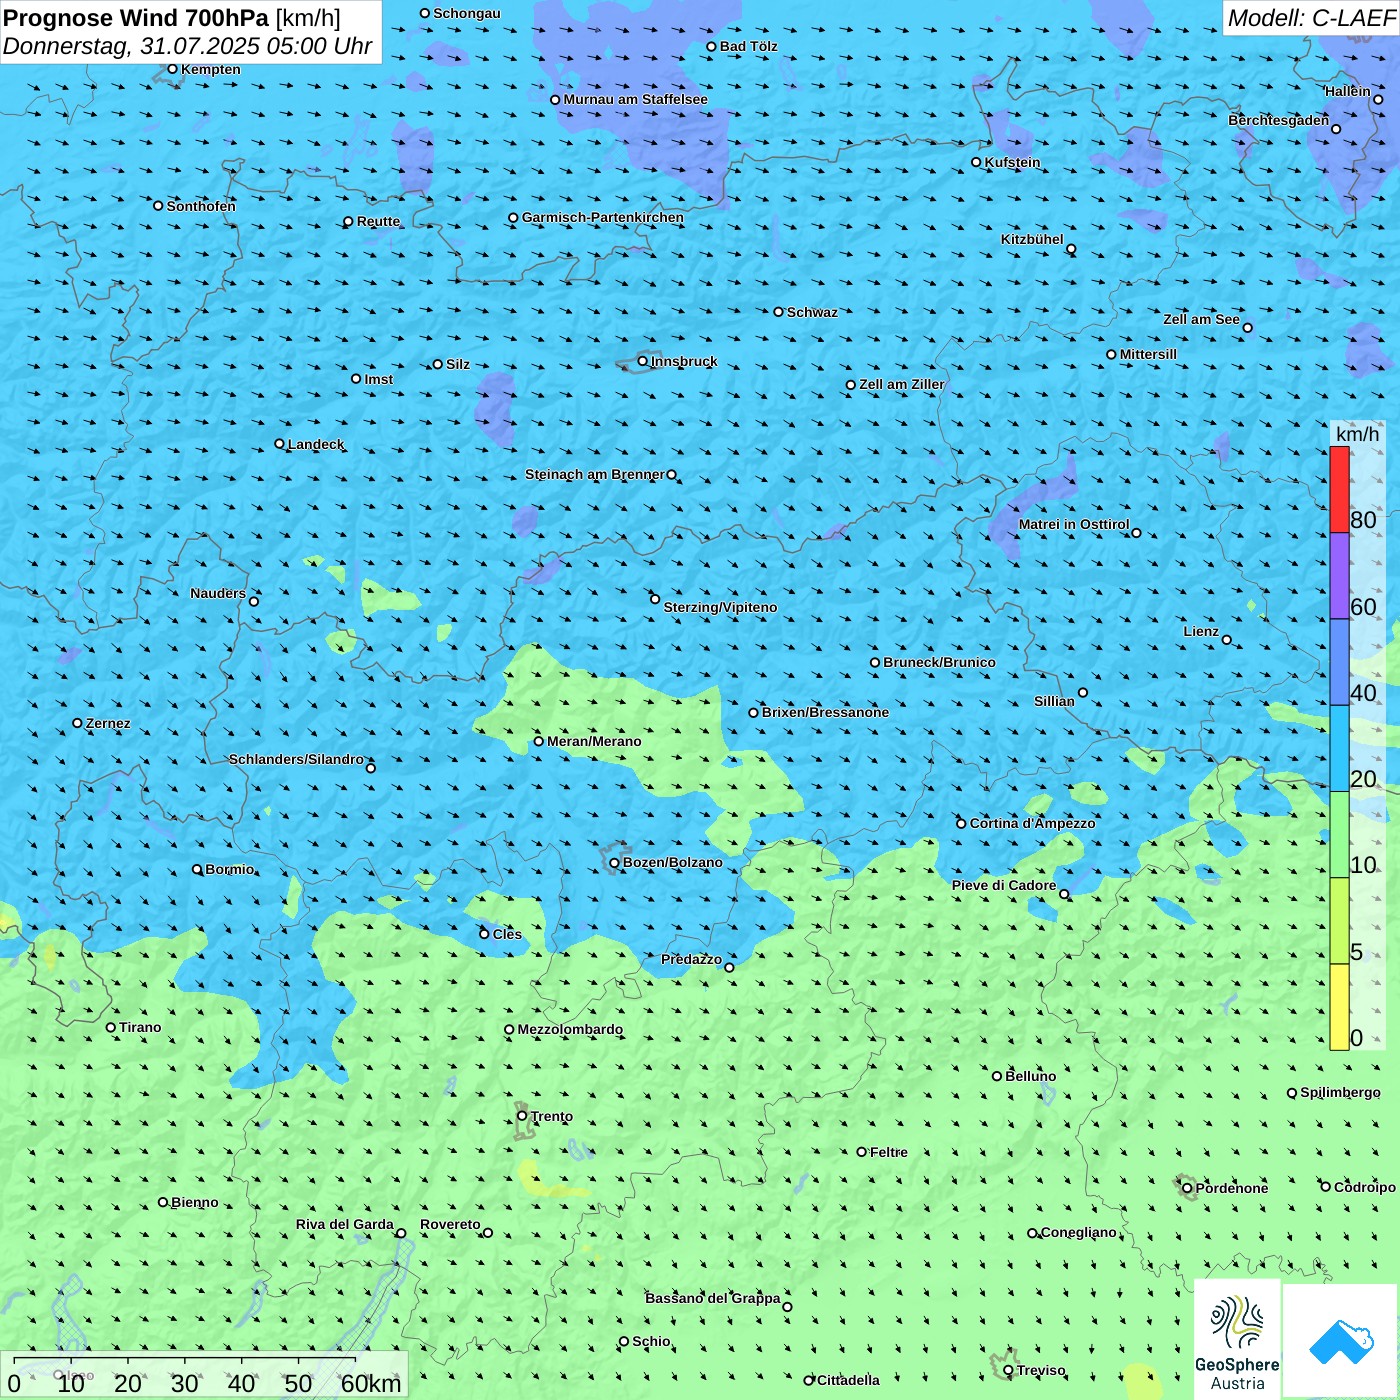The width and height of the screenshot is (1400, 1400).
Task: Click the 'Modell: C-LAEF' label
Action: [x=1311, y=18]
